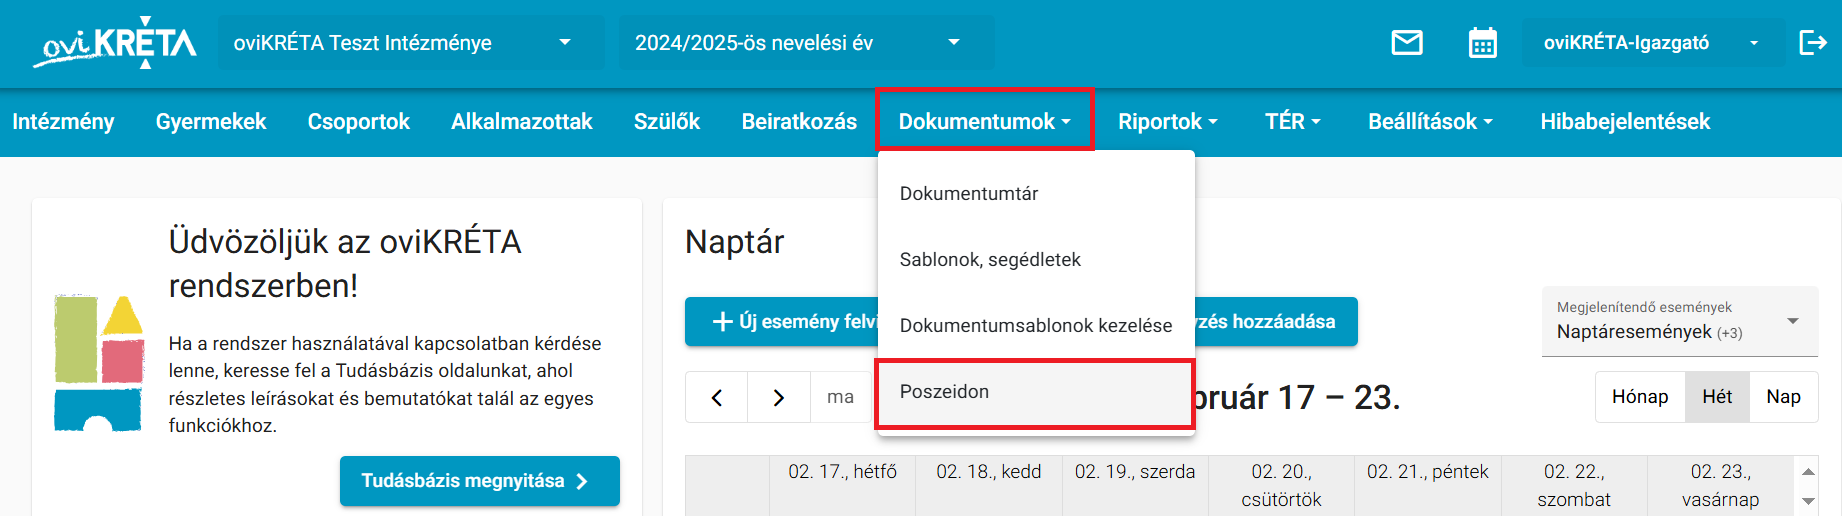The width and height of the screenshot is (1842, 516).
Task: Choose Dokumentumsablonok kezelése
Action: pyautogui.click(x=1036, y=326)
